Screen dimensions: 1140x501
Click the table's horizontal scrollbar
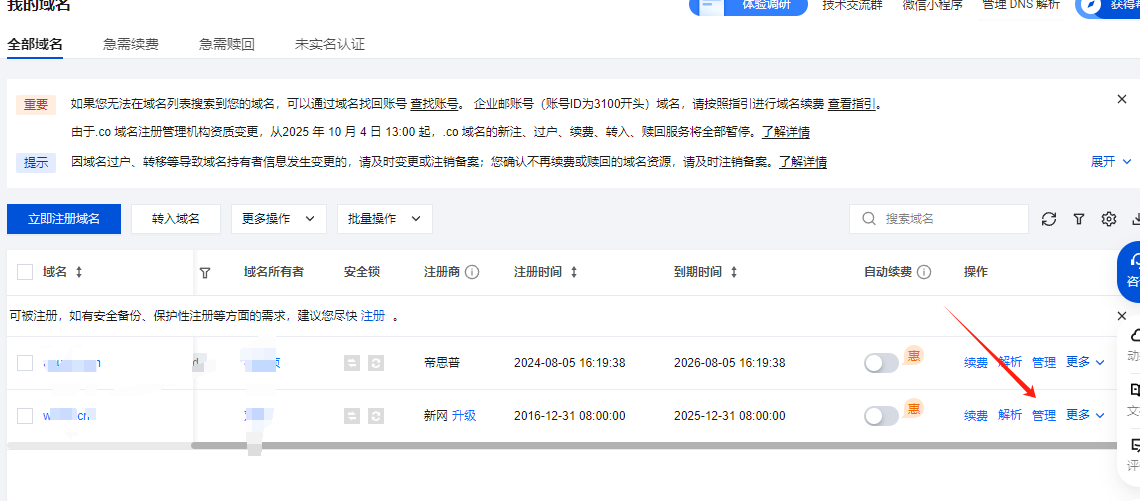pyautogui.click(x=655, y=445)
